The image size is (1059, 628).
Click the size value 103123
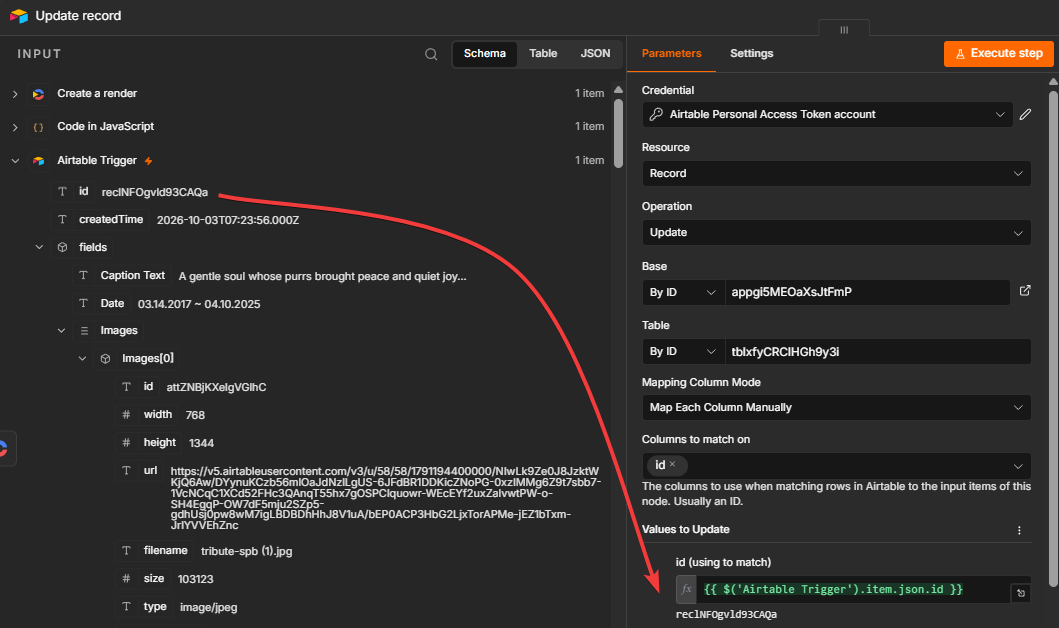click(x=195, y=579)
